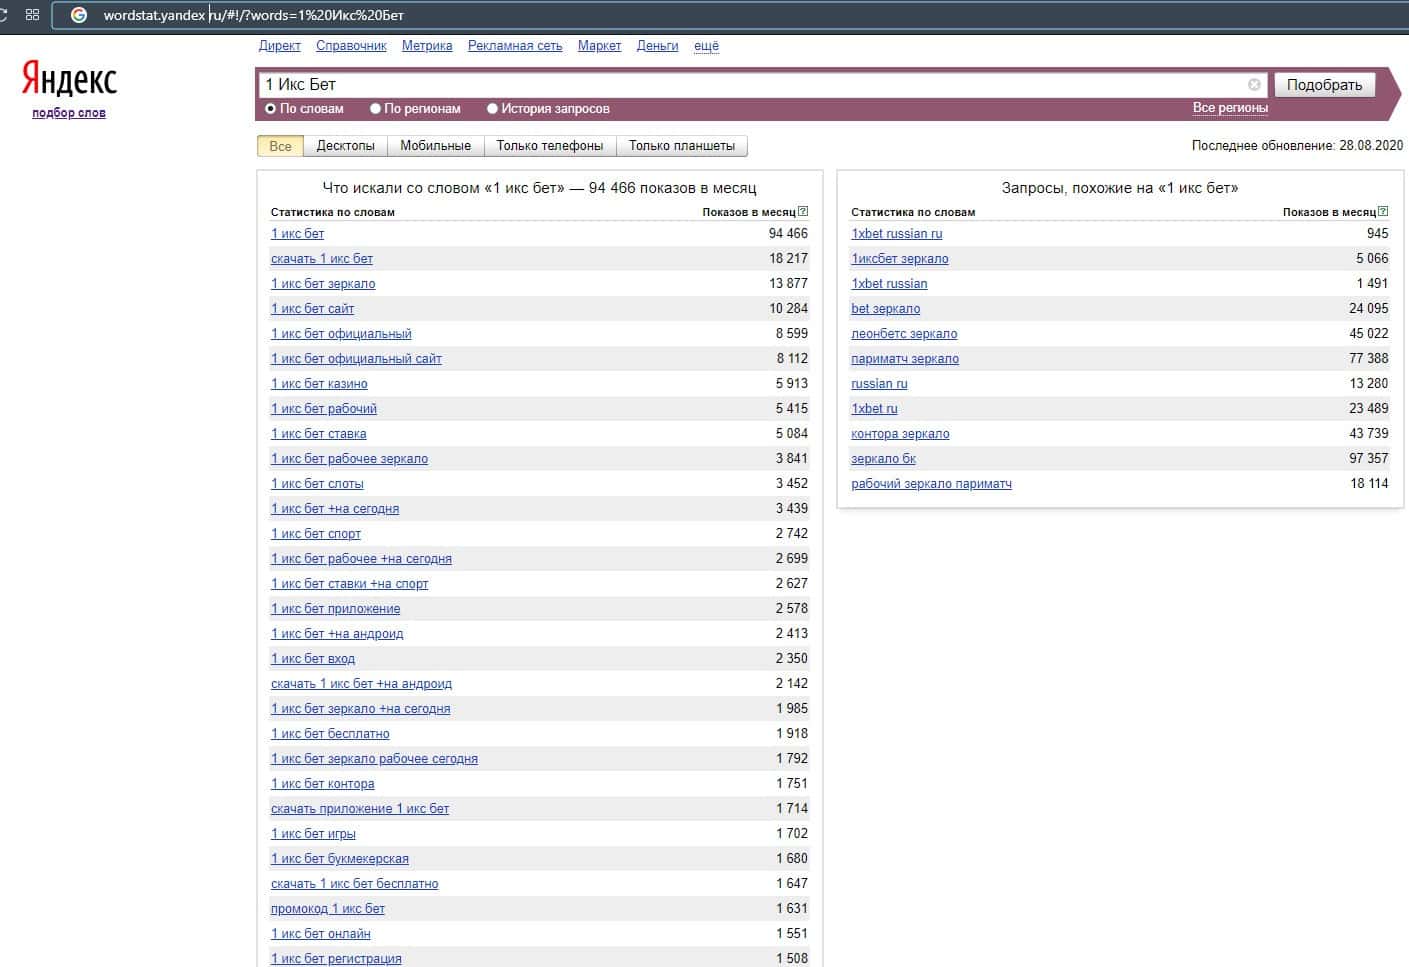Viewport: 1409px width, 967px height.
Task: Choose the 'История запросов' radio button
Action: click(492, 109)
